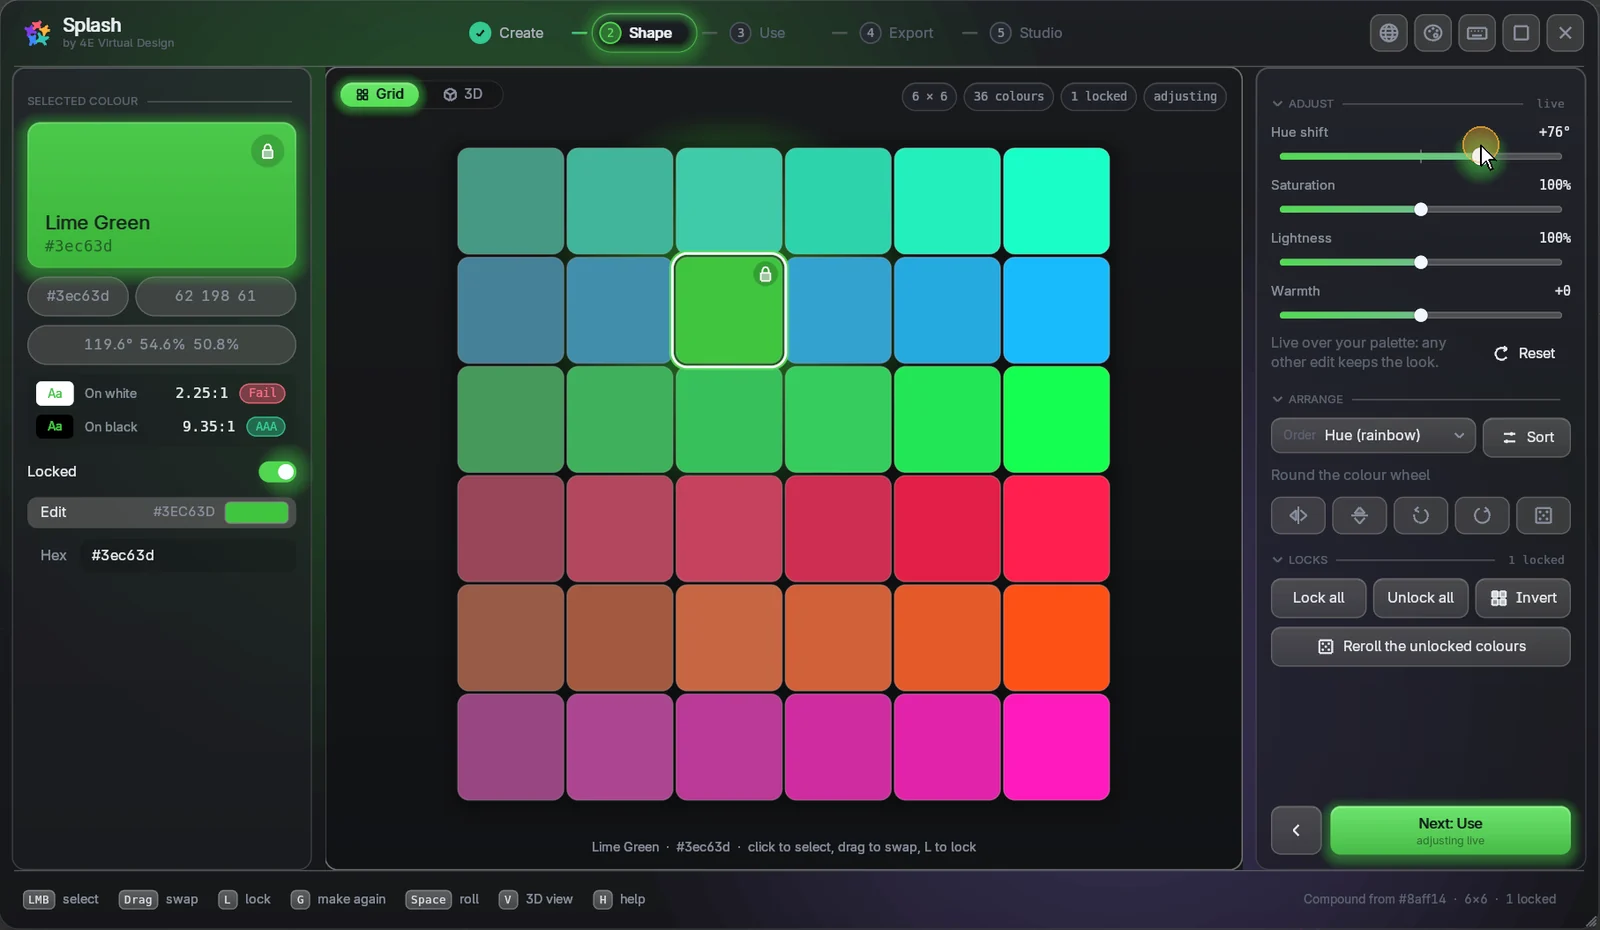Open the Edit colour picker swatch row

[161, 512]
